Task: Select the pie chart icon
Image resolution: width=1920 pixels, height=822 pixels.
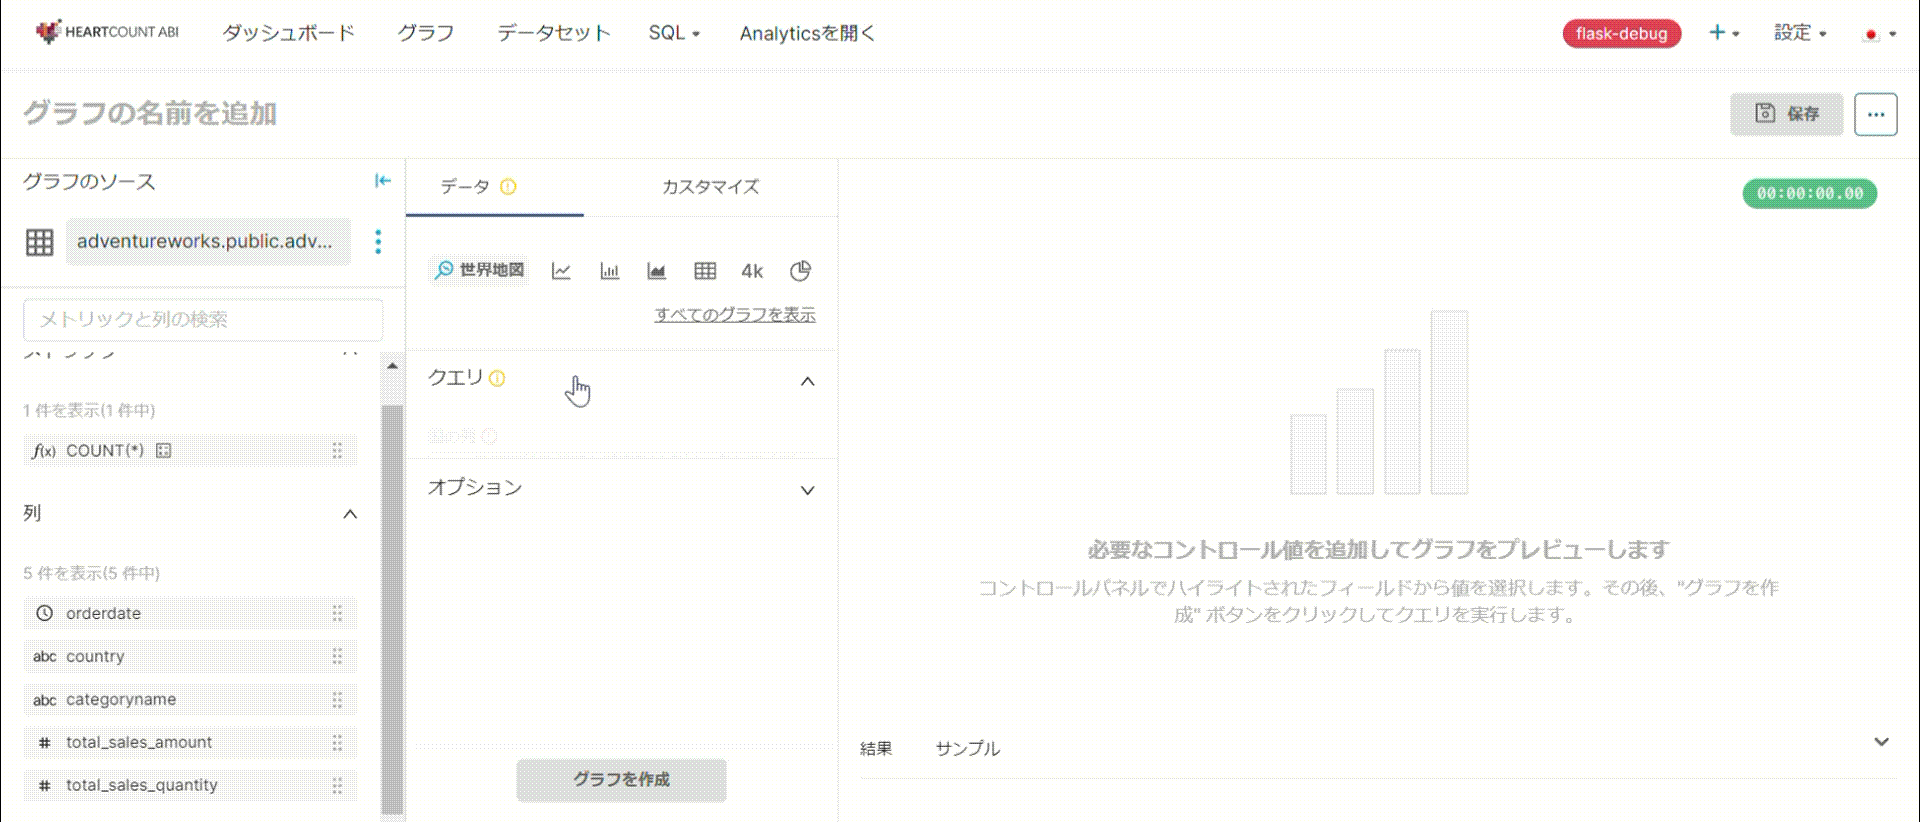Action: click(800, 271)
